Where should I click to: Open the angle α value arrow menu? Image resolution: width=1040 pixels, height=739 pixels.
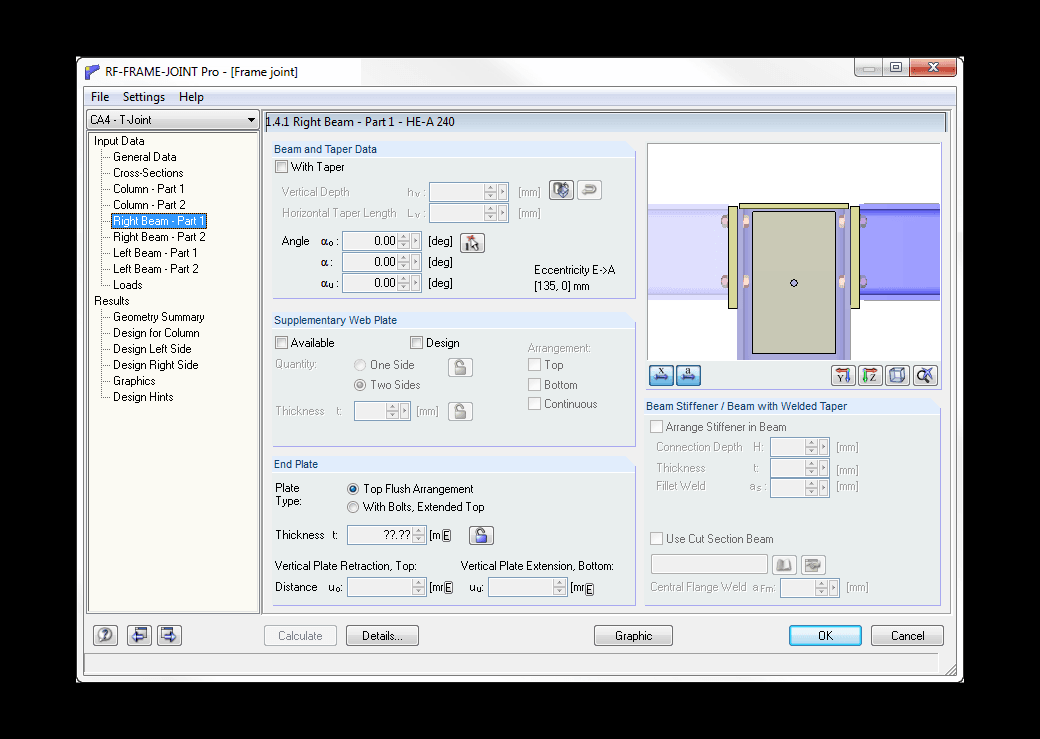(x=416, y=262)
